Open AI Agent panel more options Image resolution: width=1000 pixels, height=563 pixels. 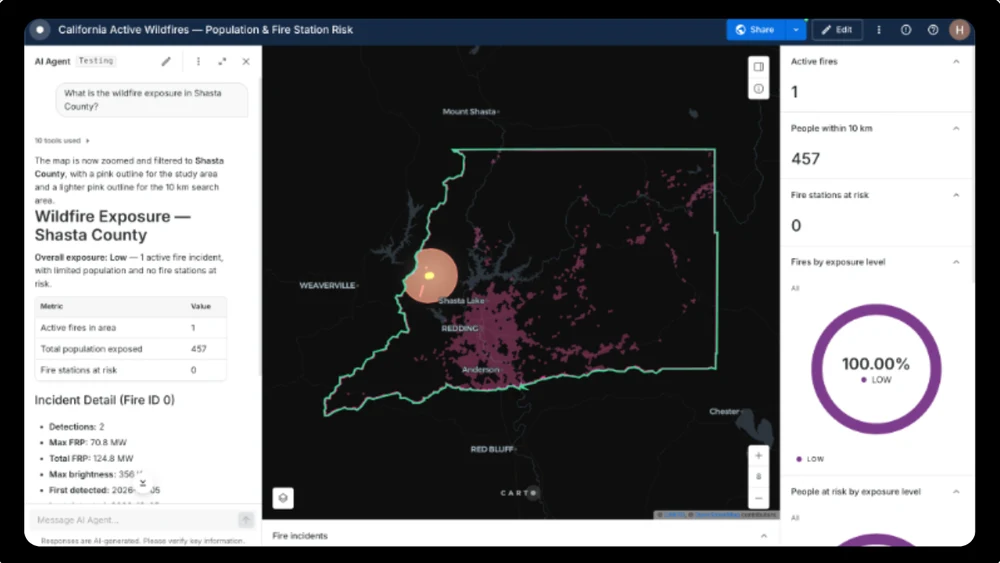click(x=198, y=61)
